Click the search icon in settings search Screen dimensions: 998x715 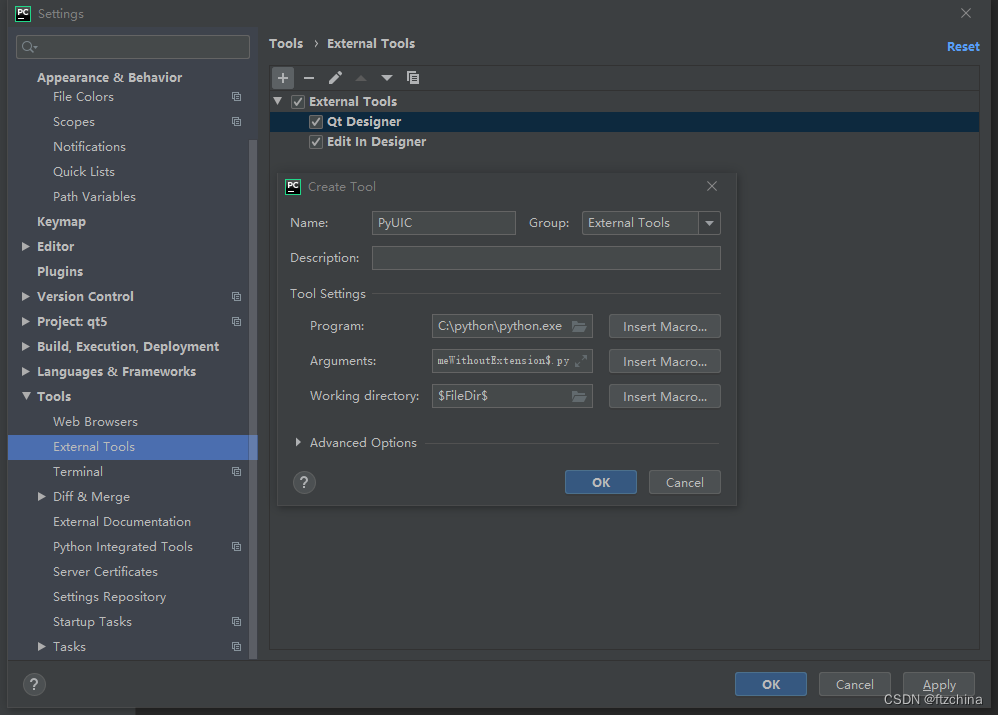pyautogui.click(x=29, y=47)
